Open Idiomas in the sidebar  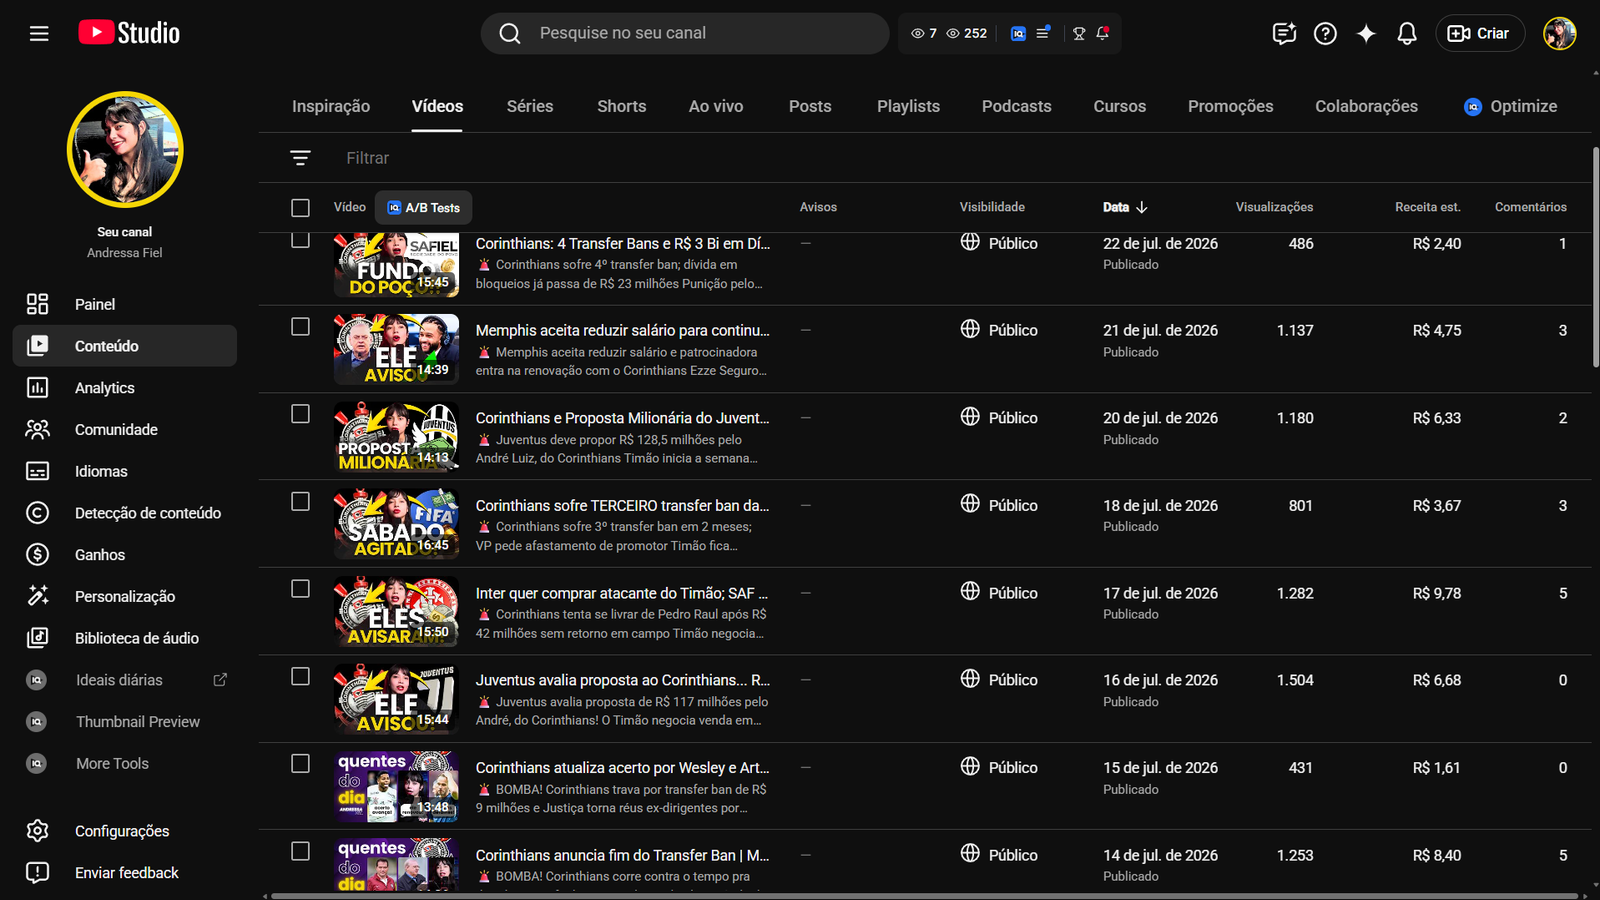(x=125, y=471)
